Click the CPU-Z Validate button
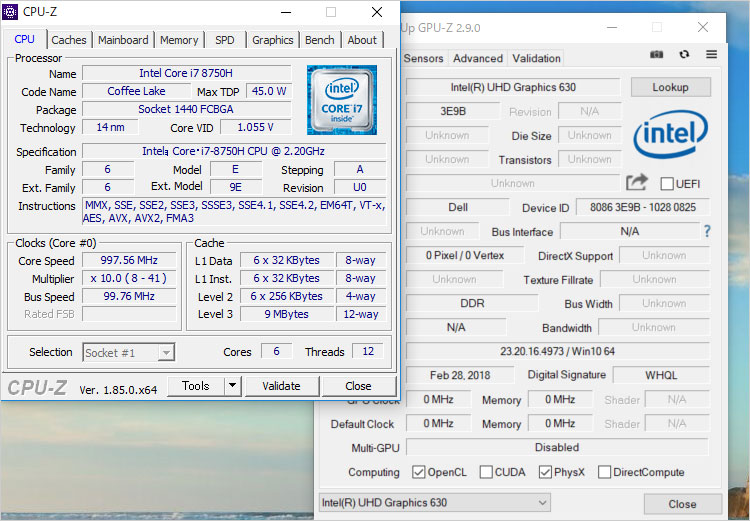Image resolution: width=750 pixels, height=521 pixels. (x=281, y=386)
